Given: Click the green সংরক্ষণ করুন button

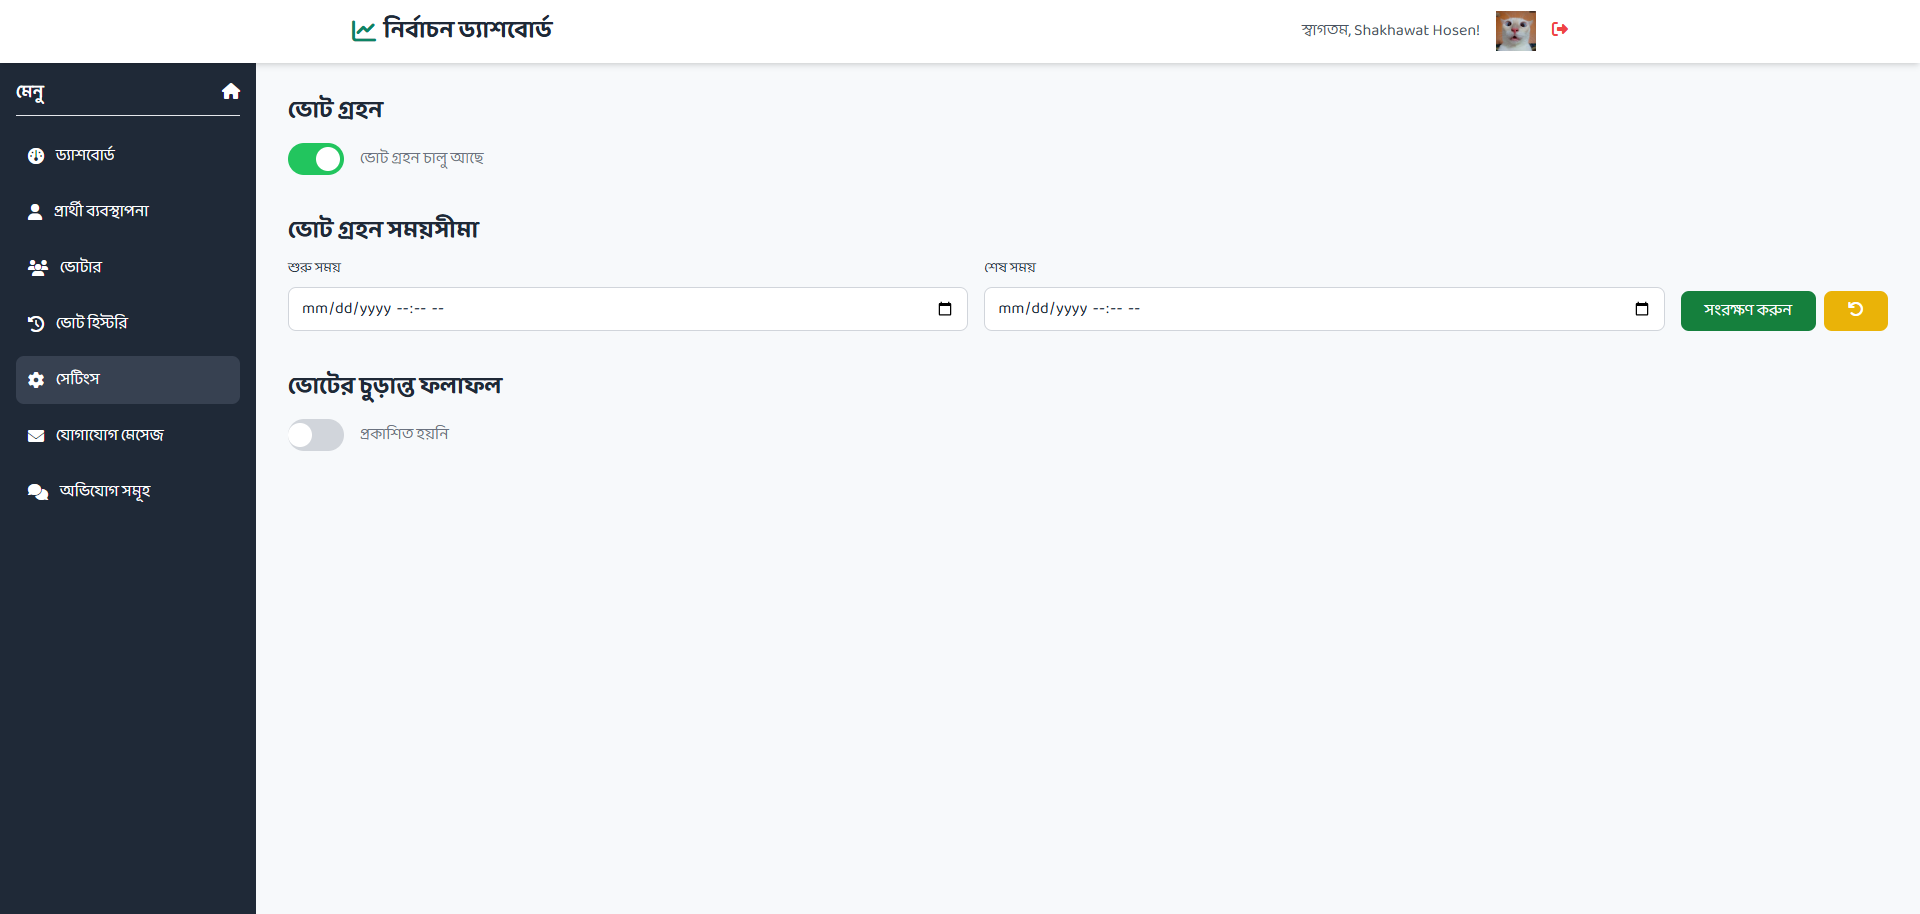Looking at the screenshot, I should tap(1747, 311).
